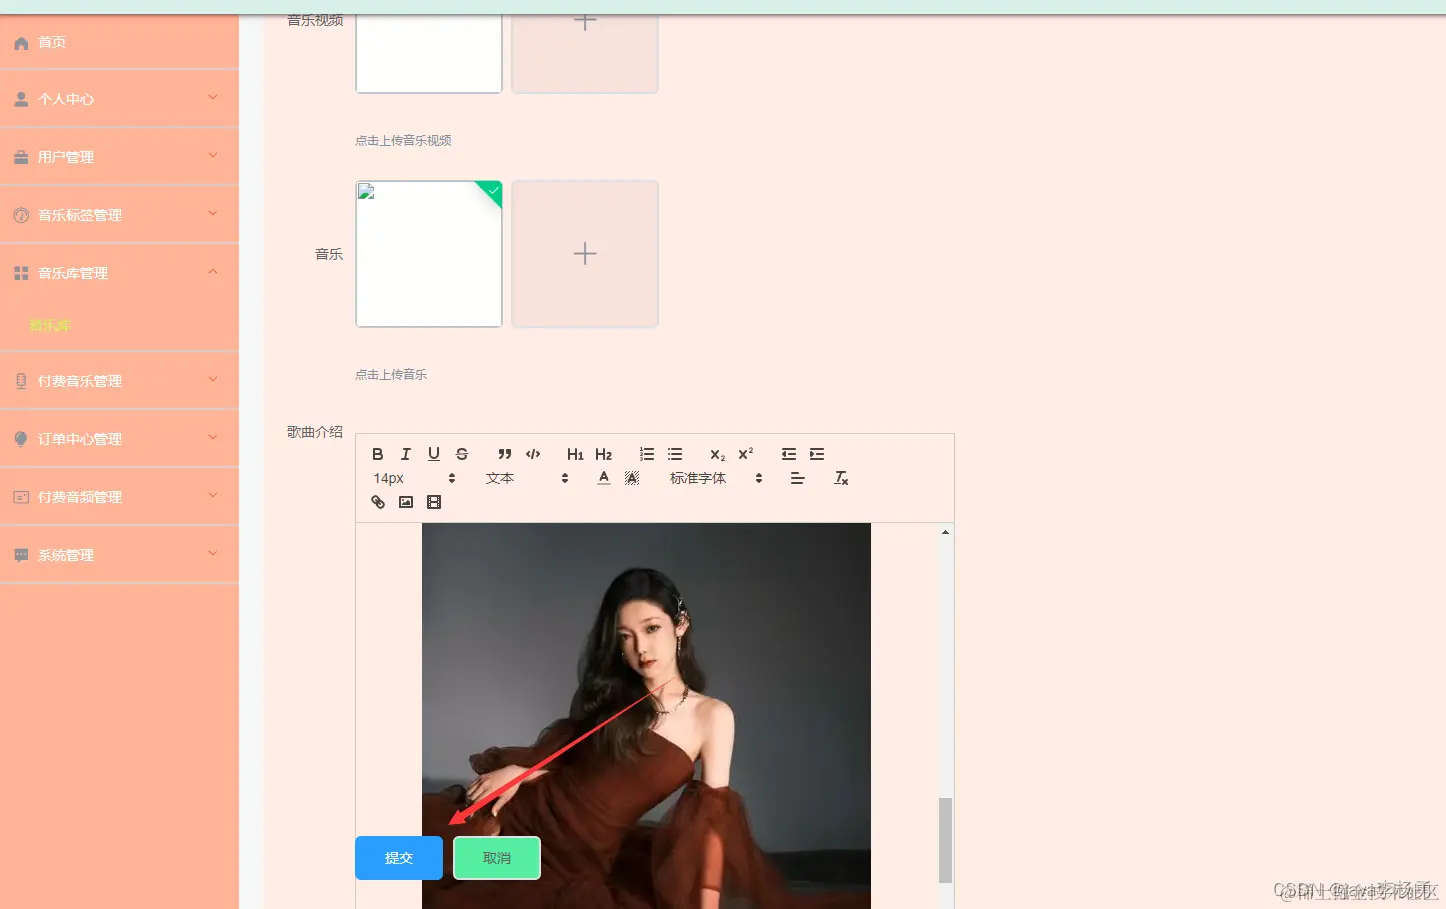Expand the 音乐标签管理 chevron

pyautogui.click(x=212, y=213)
